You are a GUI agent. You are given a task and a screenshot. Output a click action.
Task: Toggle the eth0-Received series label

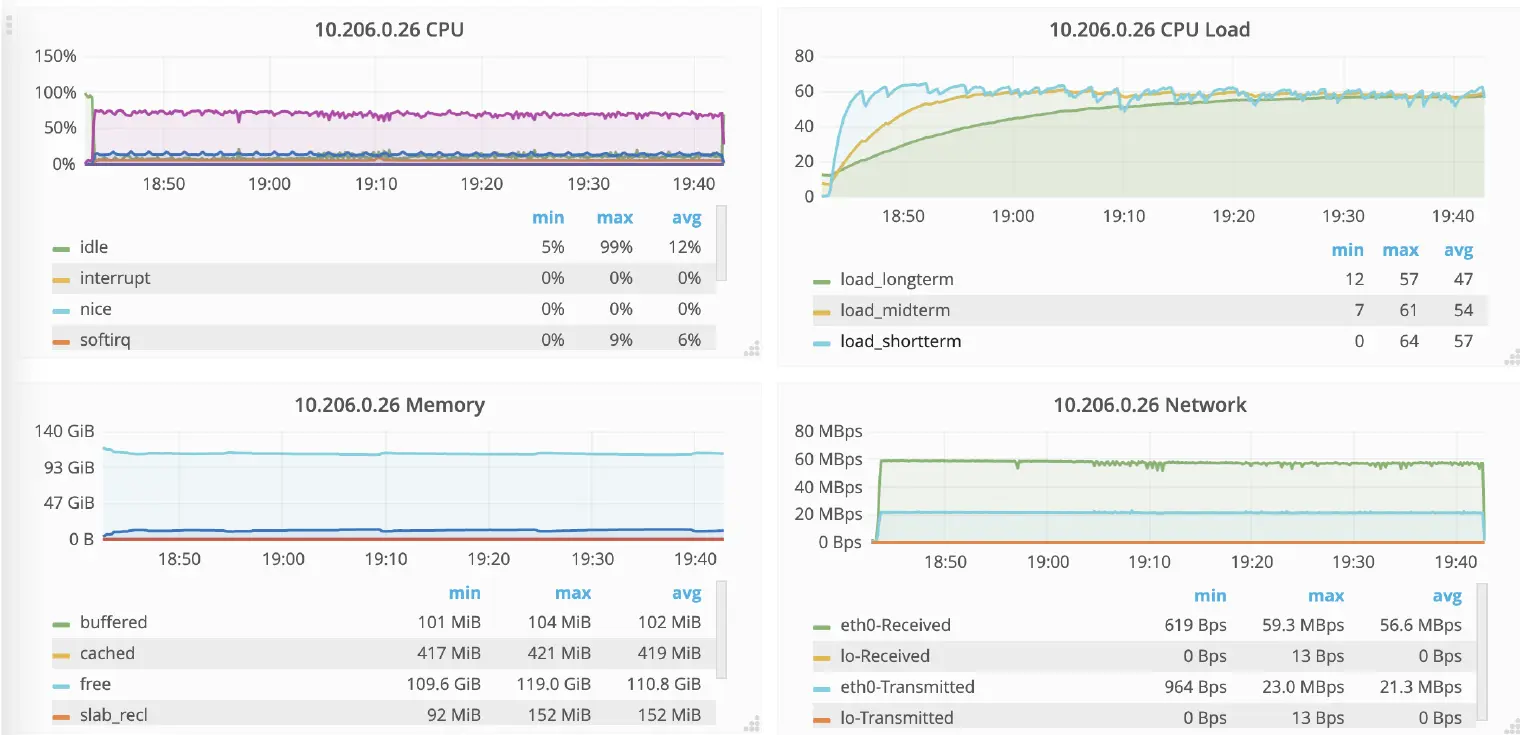pyautogui.click(x=895, y=625)
